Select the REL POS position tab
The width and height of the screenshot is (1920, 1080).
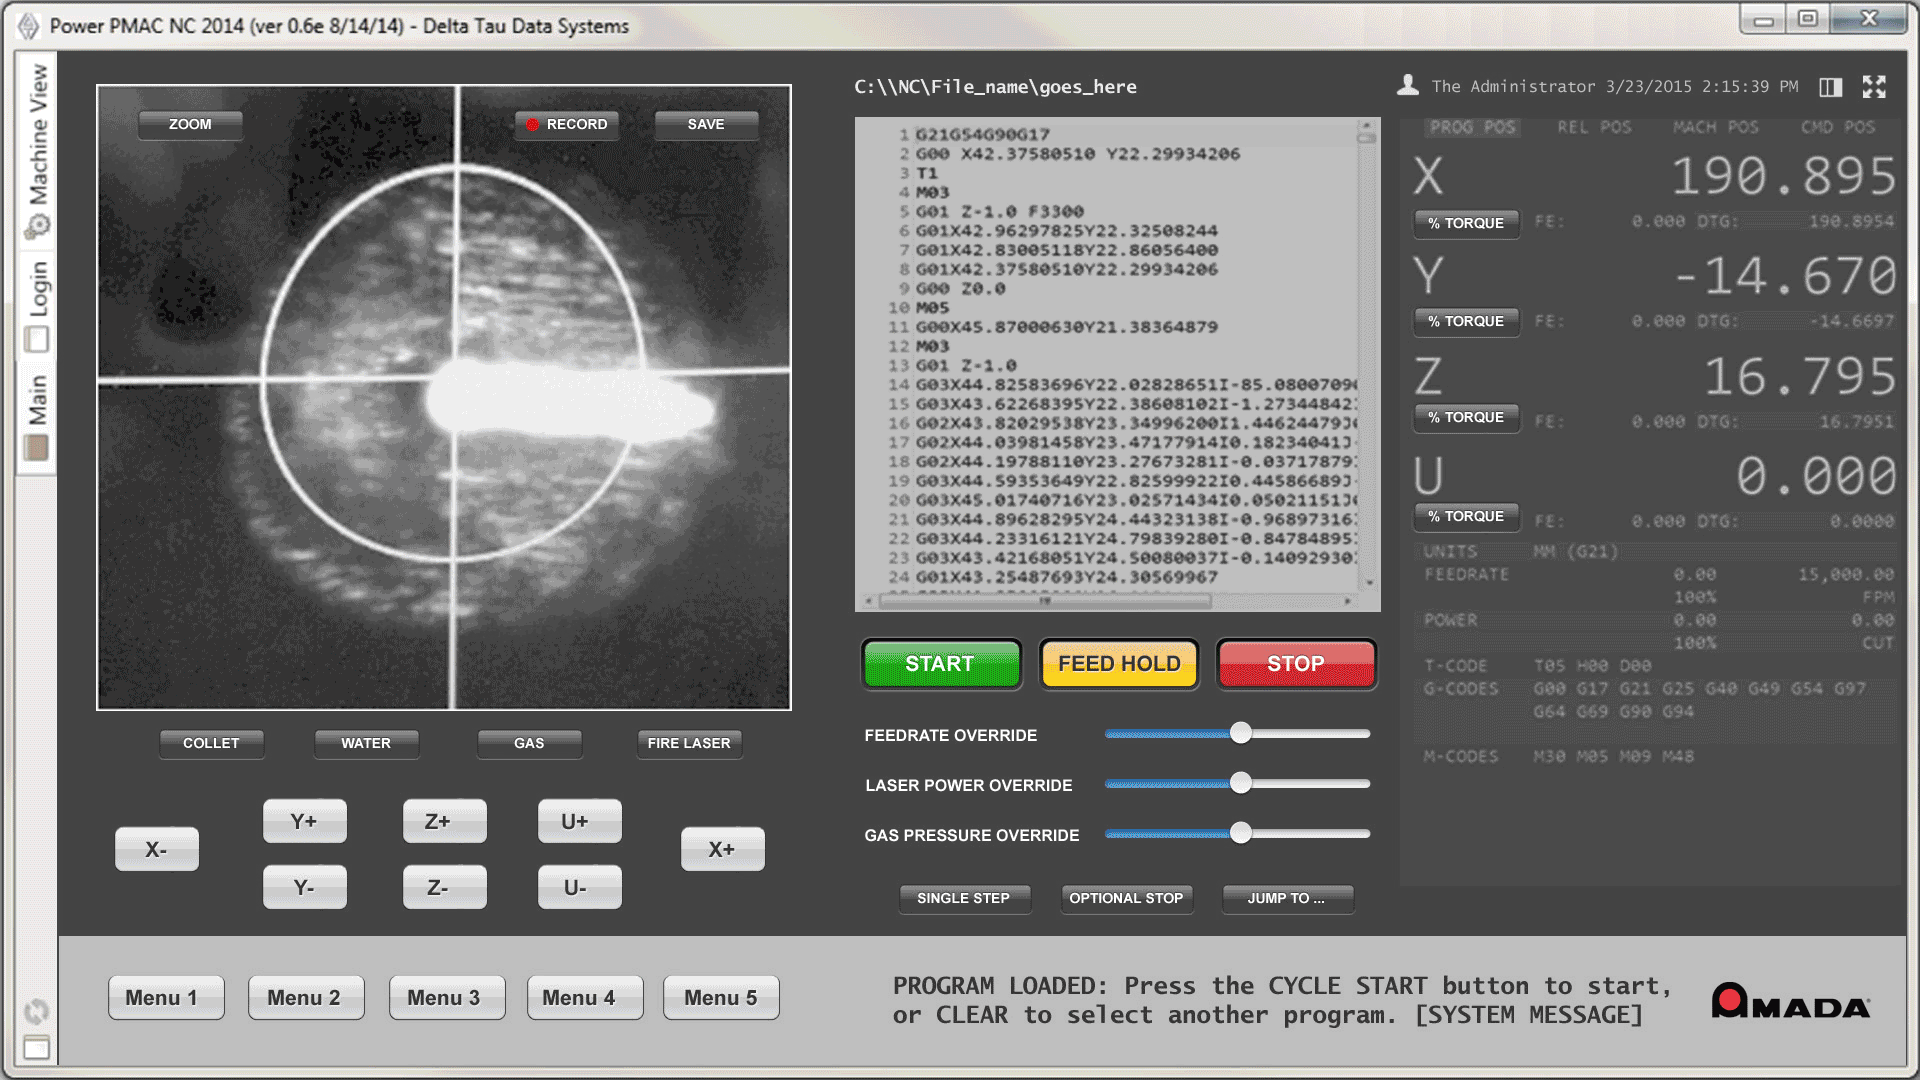point(1594,127)
